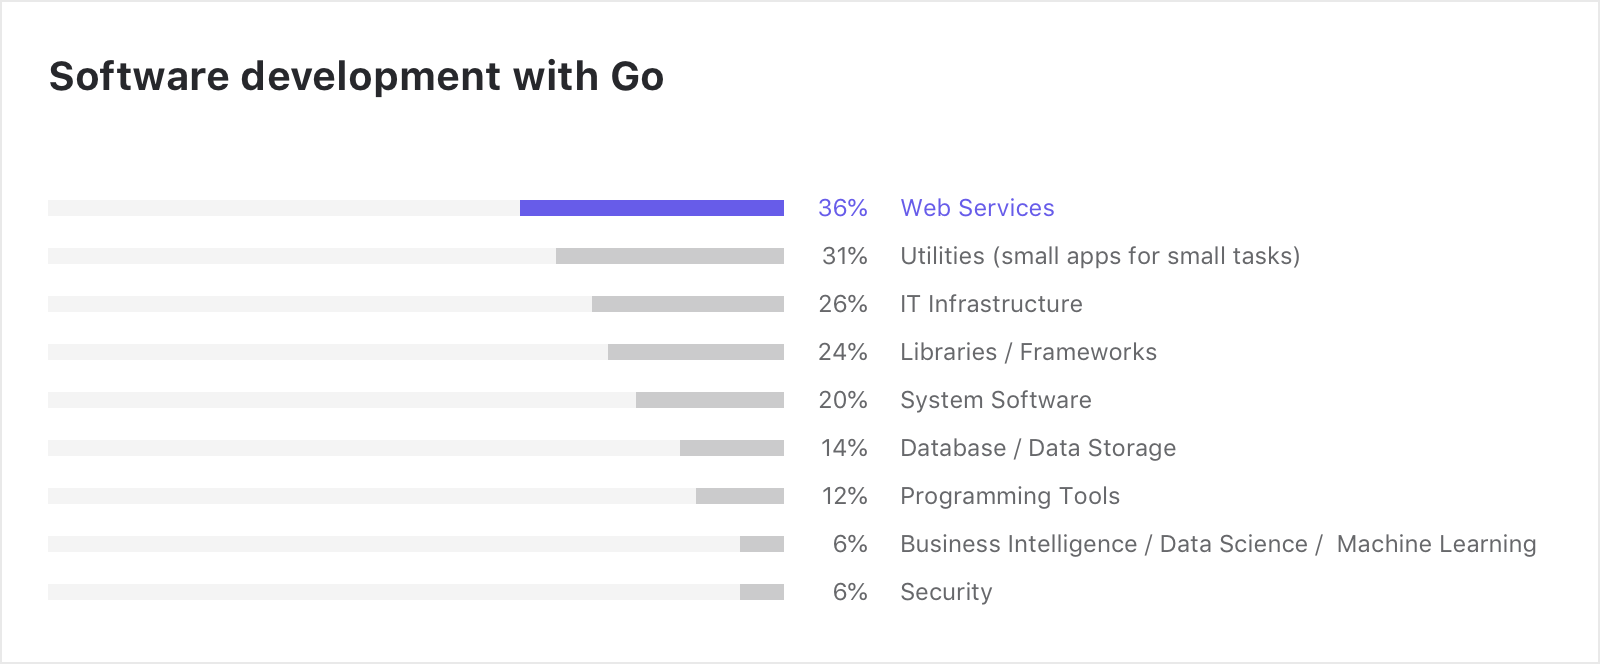Select the Security label
1600x664 pixels.
point(946,592)
